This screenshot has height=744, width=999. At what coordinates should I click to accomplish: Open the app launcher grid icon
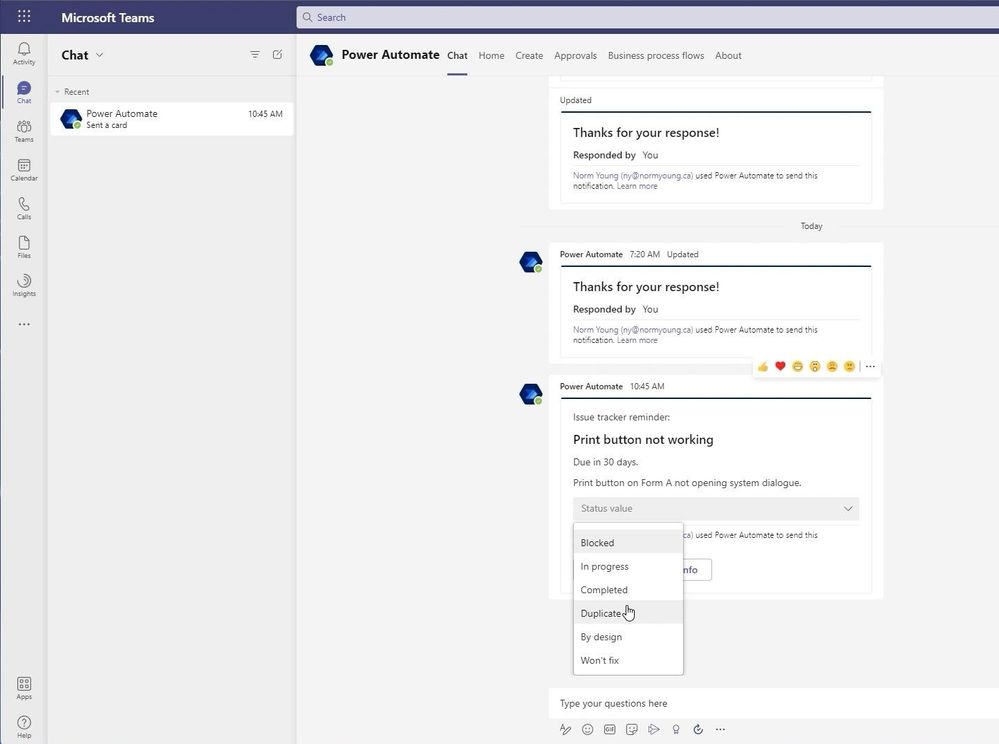pyautogui.click(x=24, y=17)
